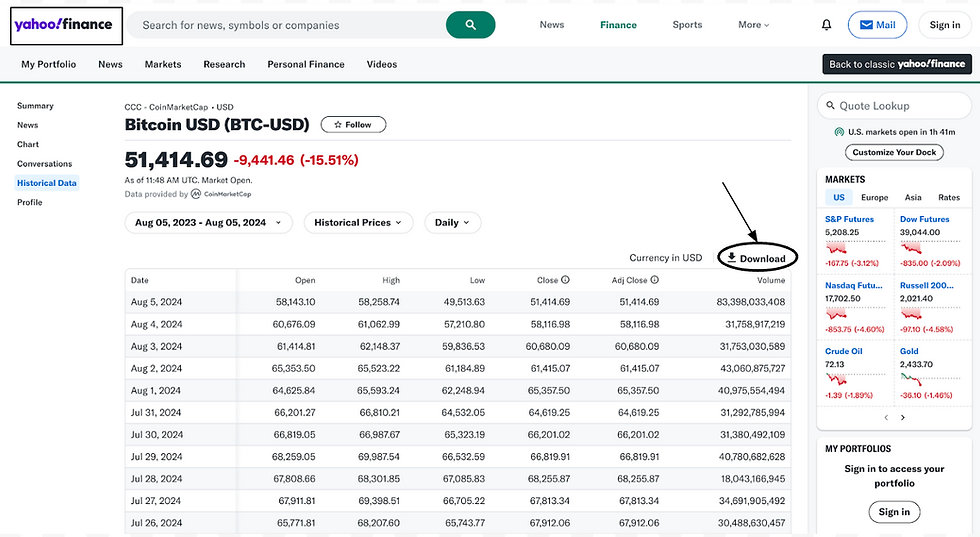This screenshot has height=537, width=980.
Task: Open Videos in the sub navigation
Action: click(x=382, y=64)
